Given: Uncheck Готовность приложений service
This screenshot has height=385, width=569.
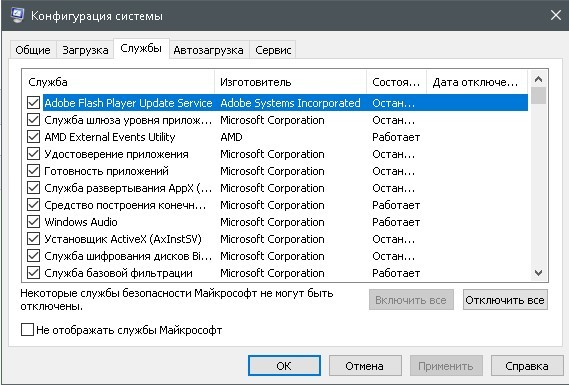Looking at the screenshot, I should coord(33,171).
